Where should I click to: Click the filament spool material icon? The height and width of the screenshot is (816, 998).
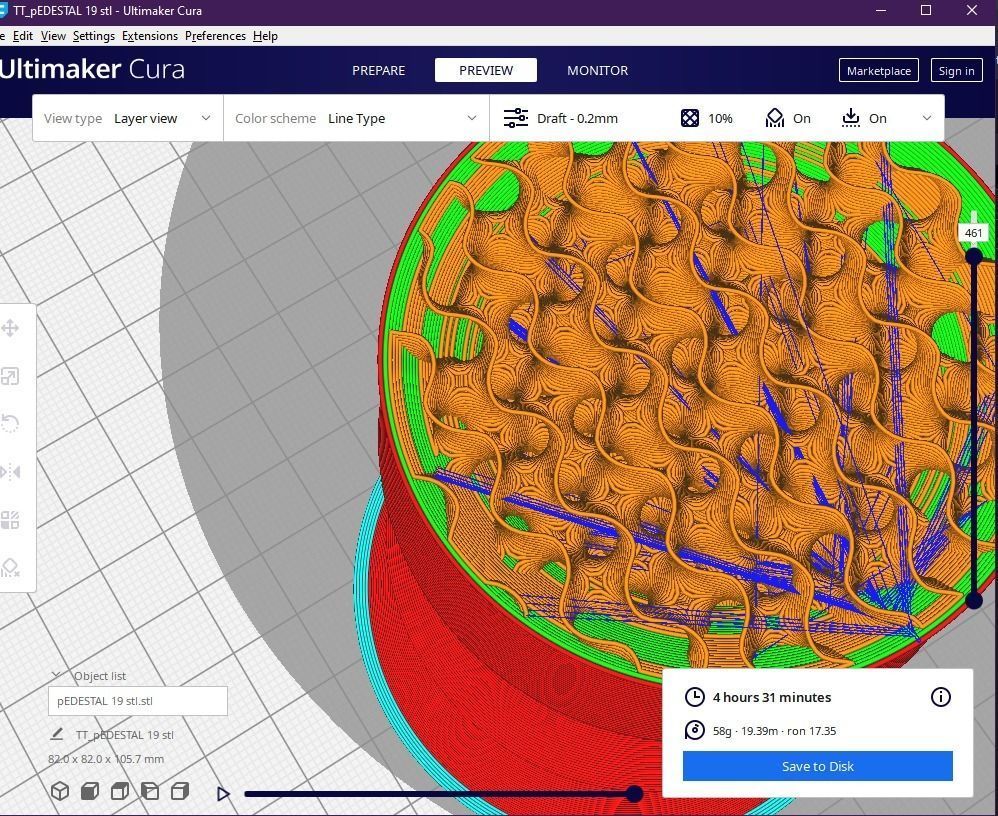tap(694, 731)
